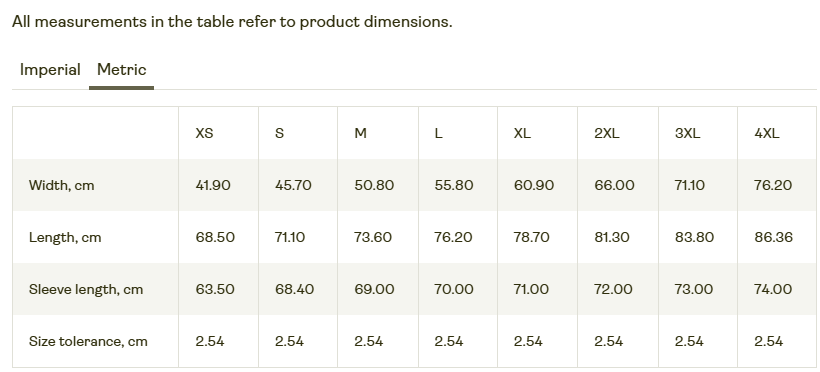The width and height of the screenshot is (820, 372).
Task: Click the XS column header
Action: (204, 133)
